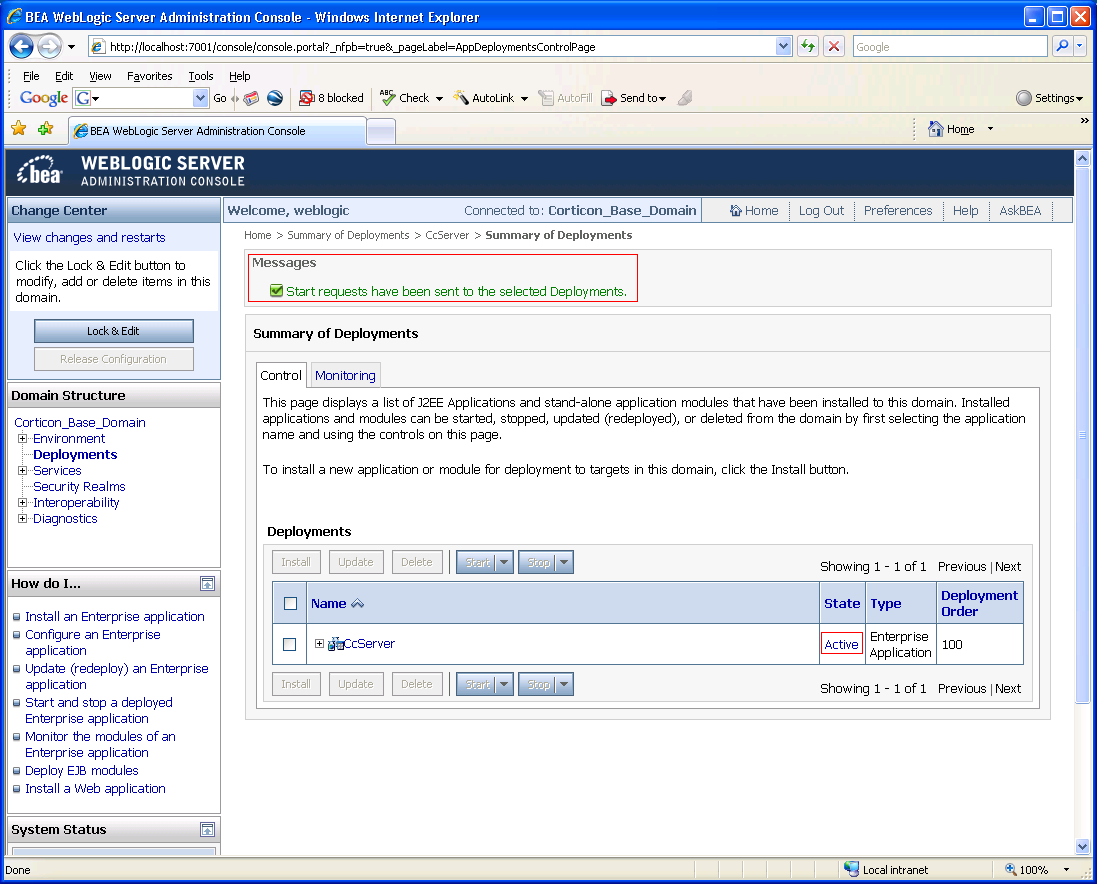Viewport: 1099px width, 884px height.
Task: Open the top Start button dropdown arrow
Action: click(505, 562)
